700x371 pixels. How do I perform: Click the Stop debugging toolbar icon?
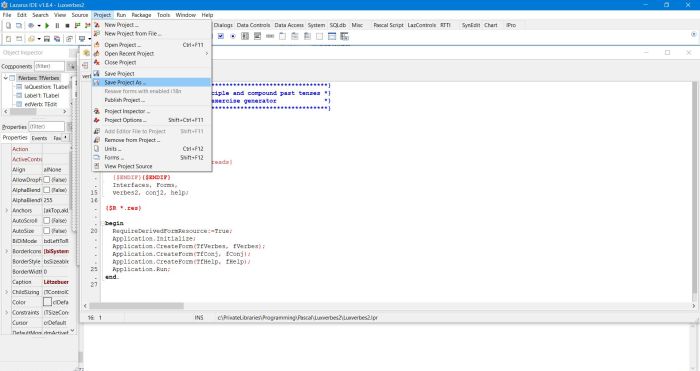67,25
